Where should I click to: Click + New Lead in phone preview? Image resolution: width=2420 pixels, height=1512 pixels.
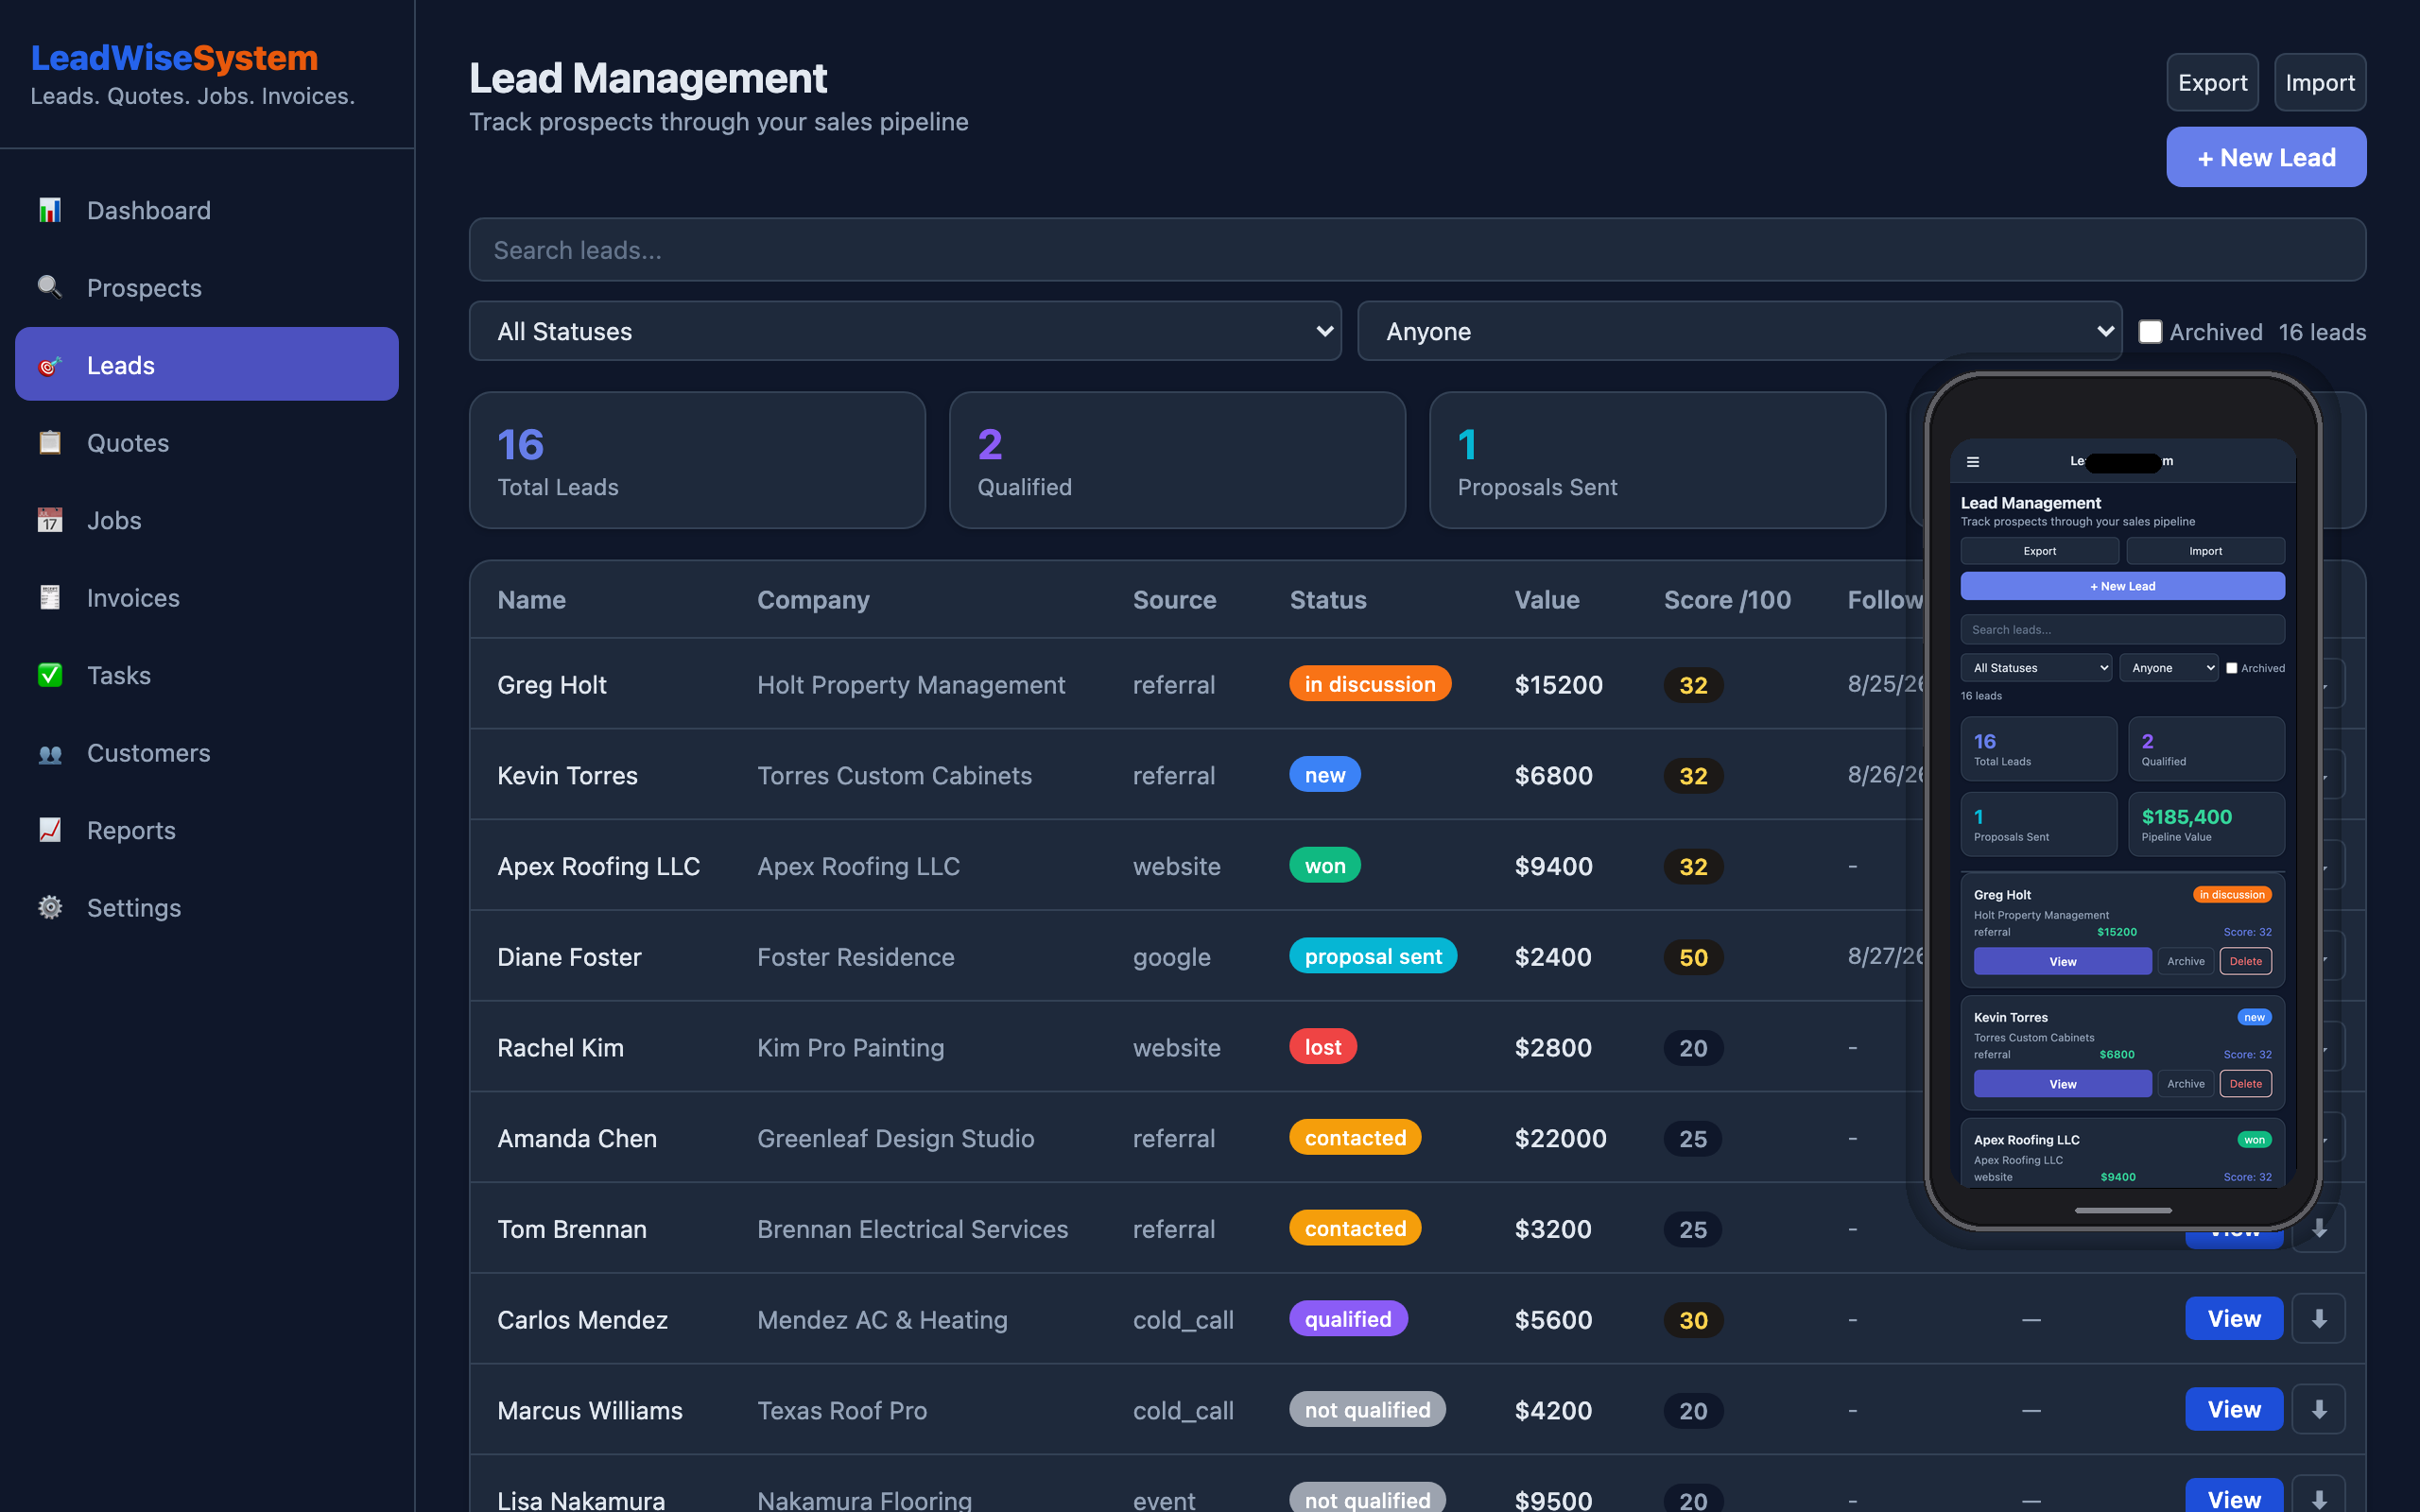2122,586
